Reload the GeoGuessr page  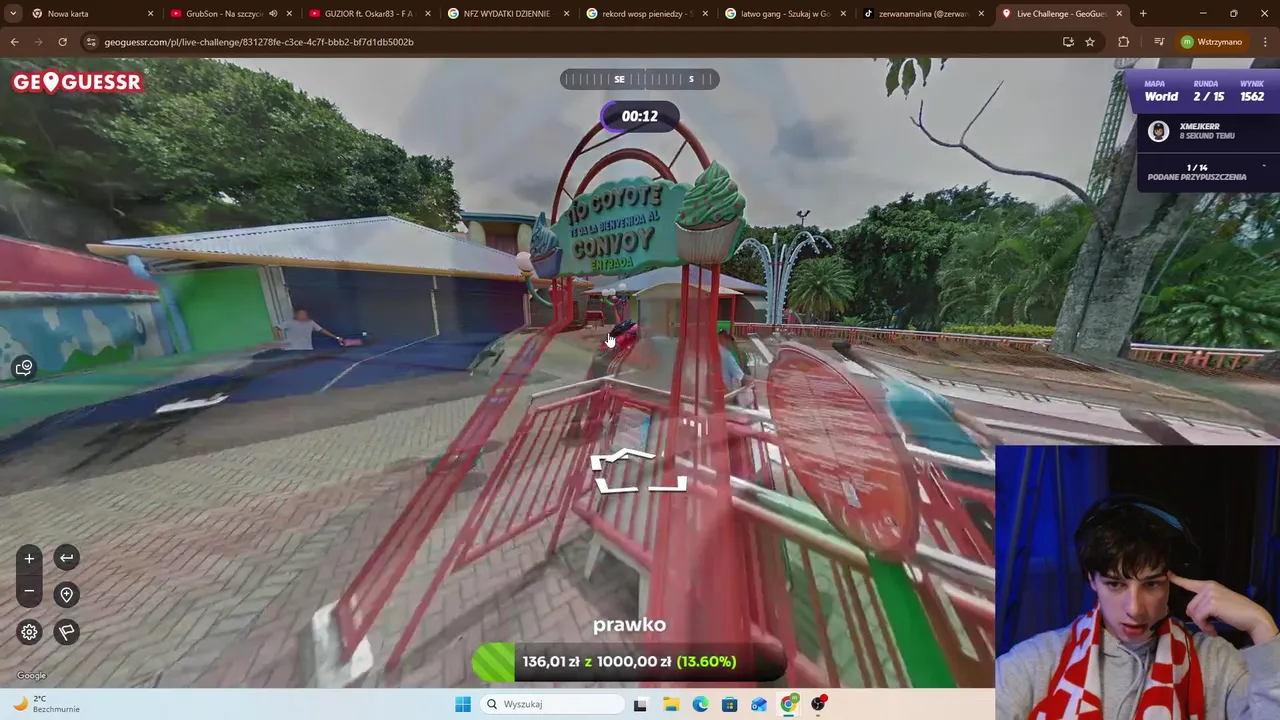pos(62,42)
